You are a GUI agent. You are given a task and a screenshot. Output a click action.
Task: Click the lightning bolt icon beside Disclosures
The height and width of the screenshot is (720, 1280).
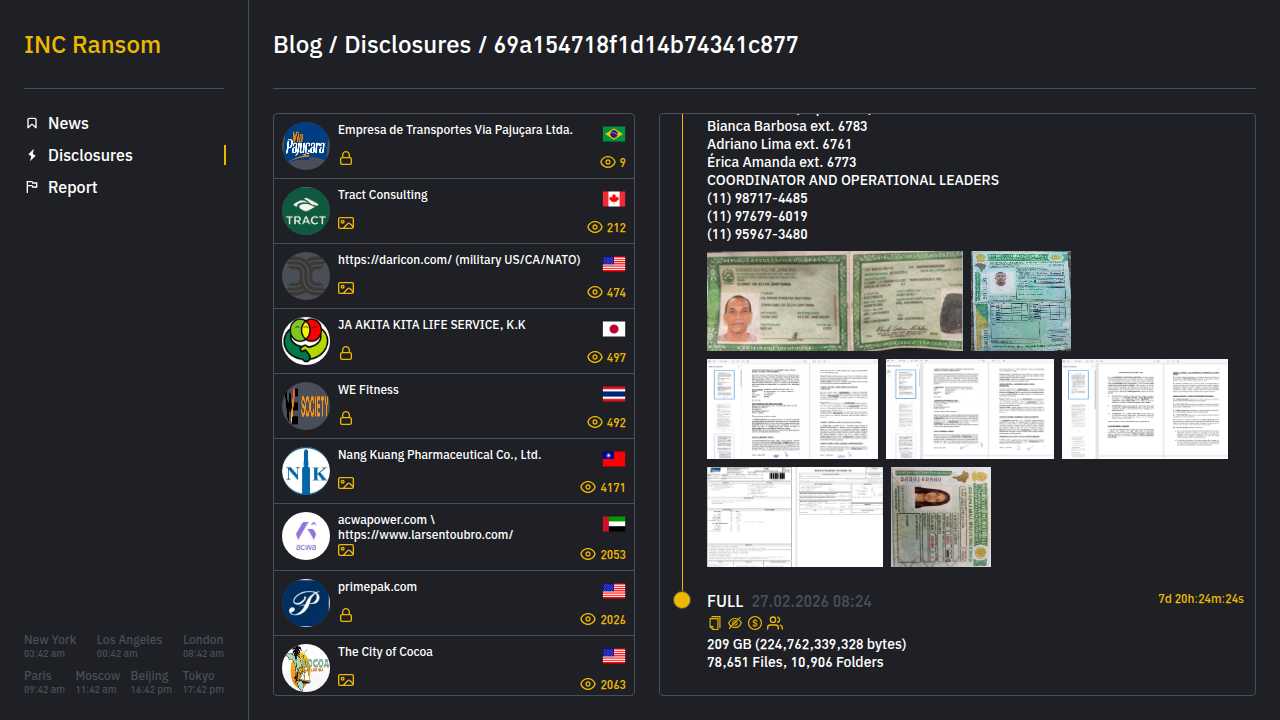point(32,155)
